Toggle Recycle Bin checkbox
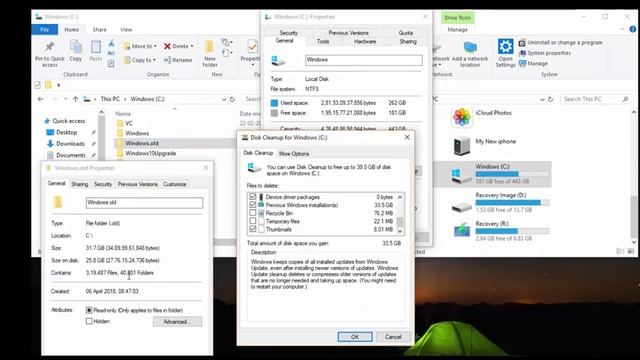 pos(253,213)
